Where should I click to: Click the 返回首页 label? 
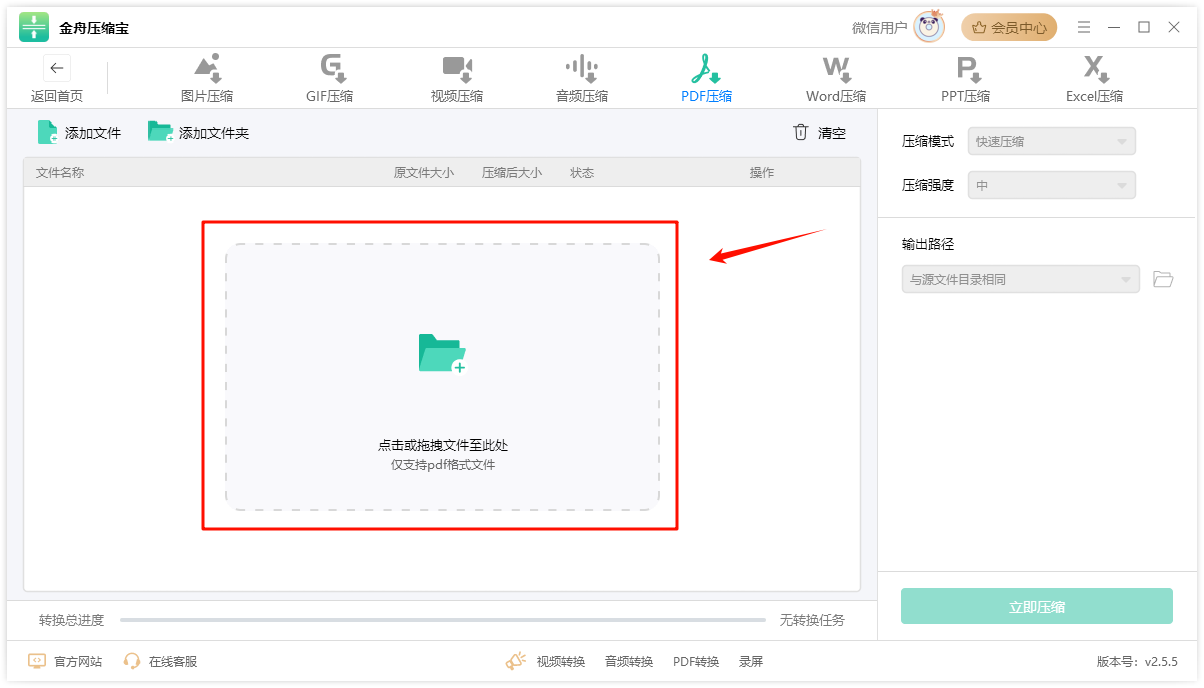pyautogui.click(x=57, y=96)
